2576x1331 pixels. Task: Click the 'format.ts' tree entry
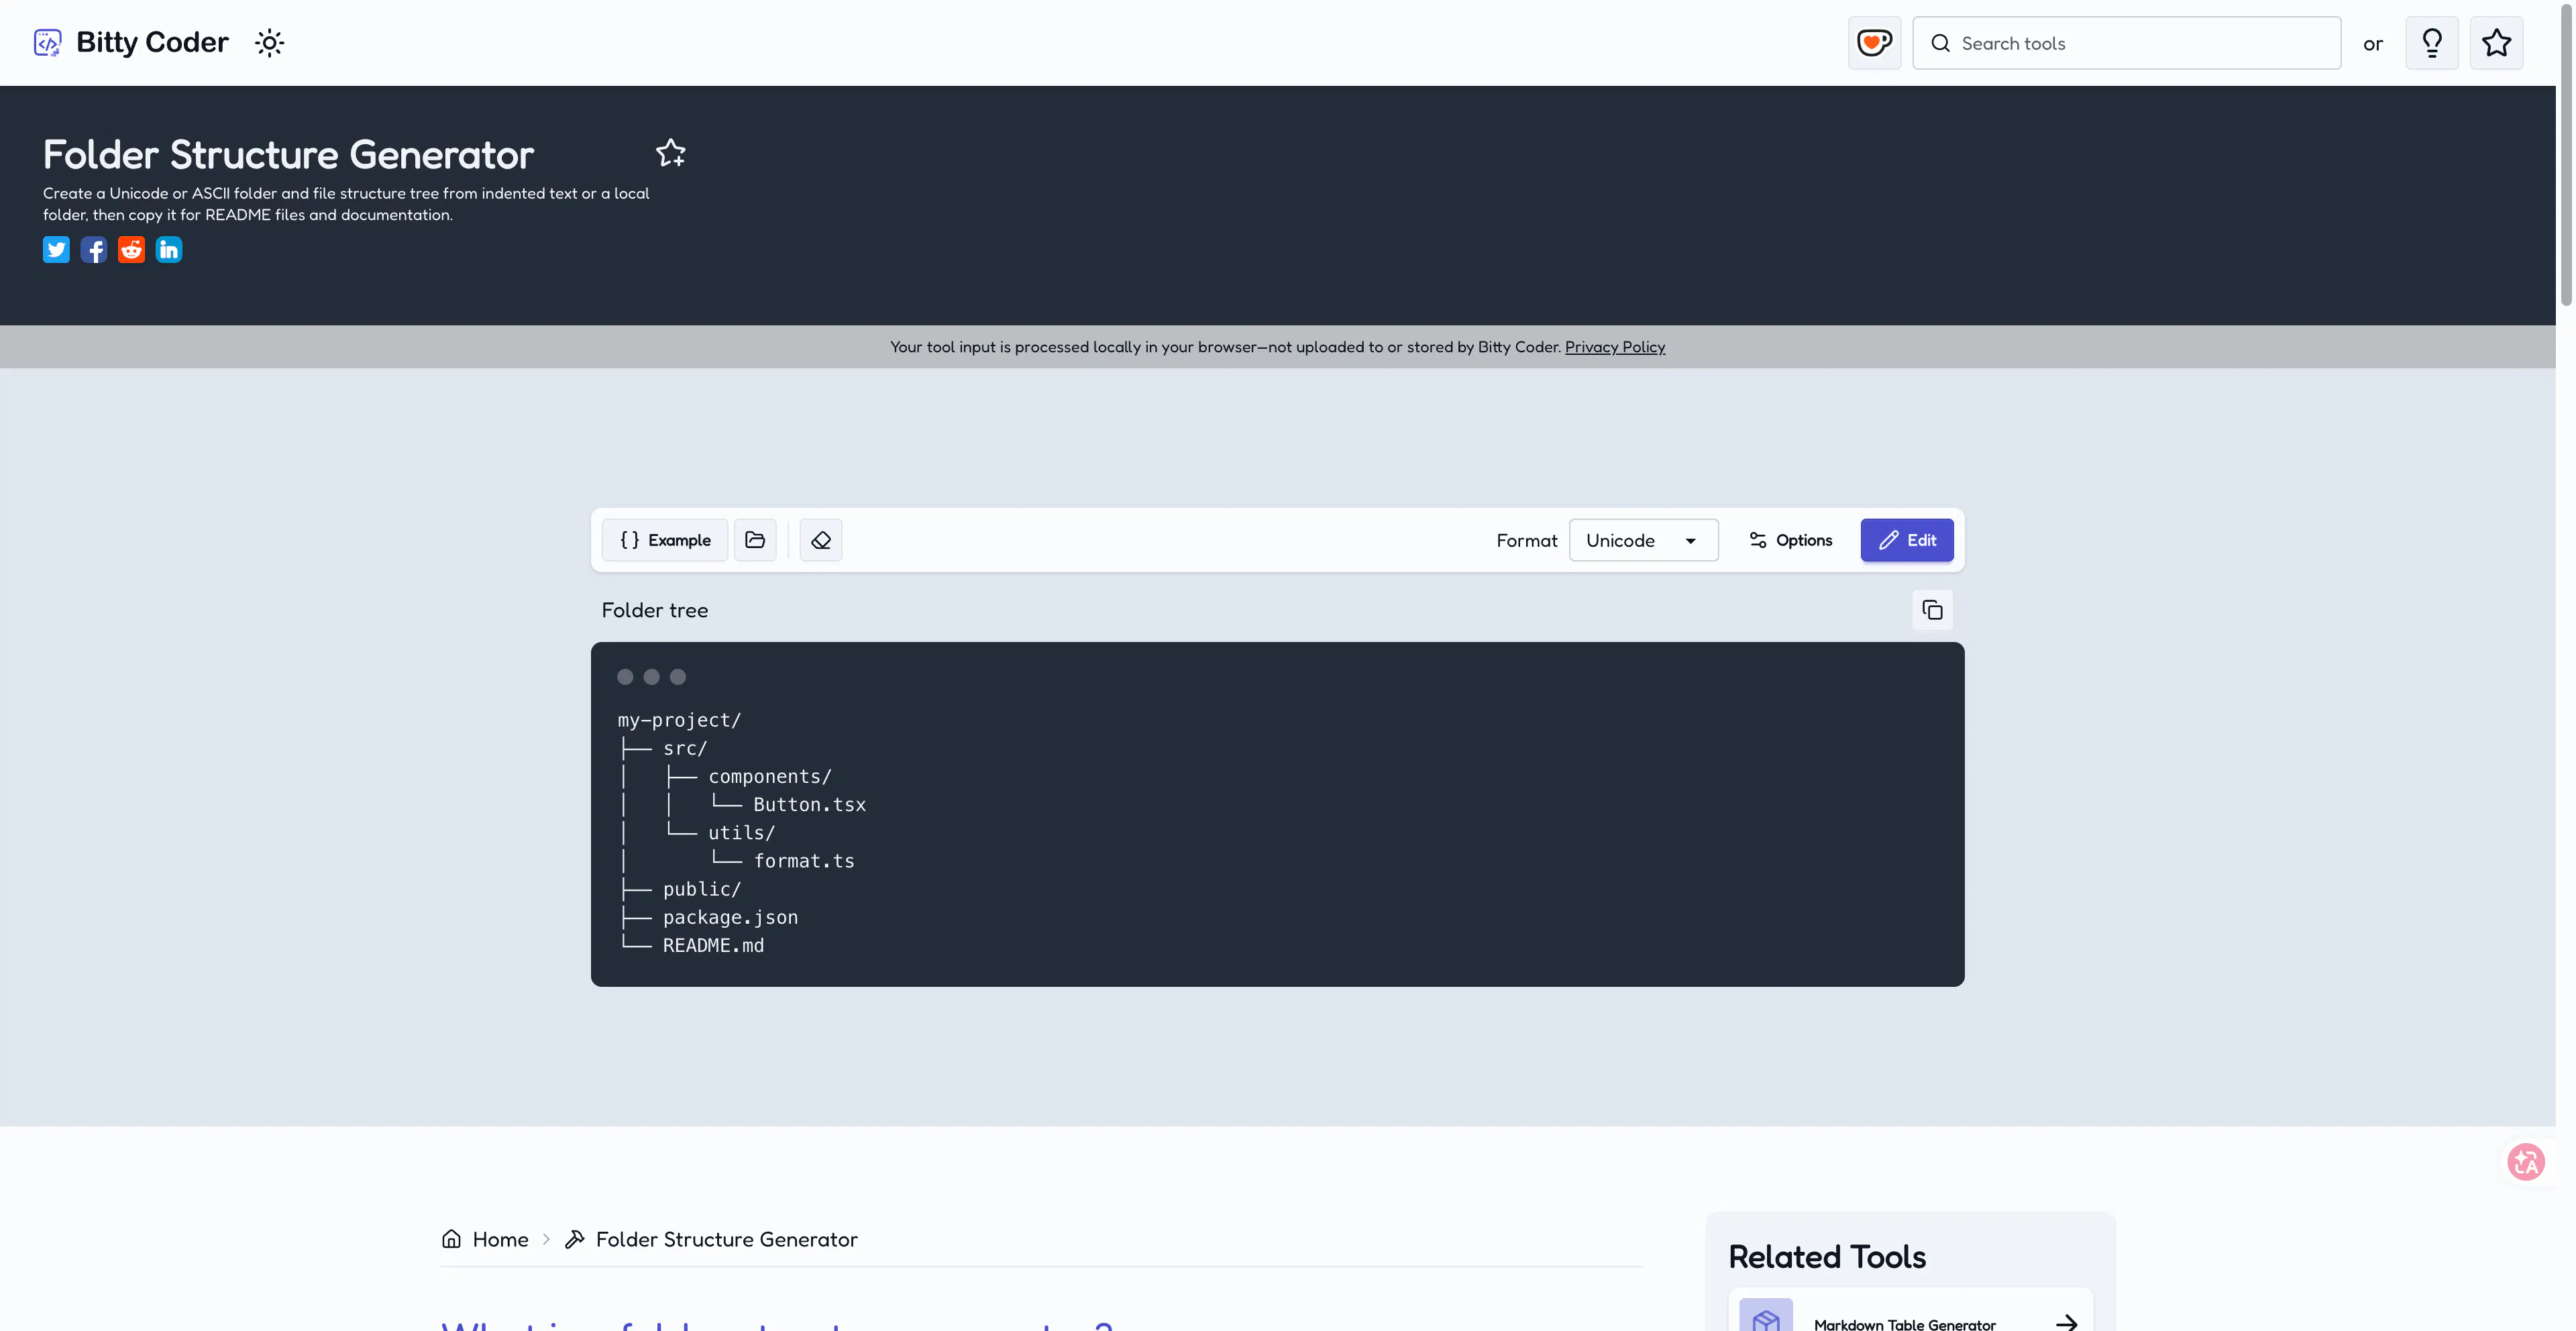tap(804, 861)
